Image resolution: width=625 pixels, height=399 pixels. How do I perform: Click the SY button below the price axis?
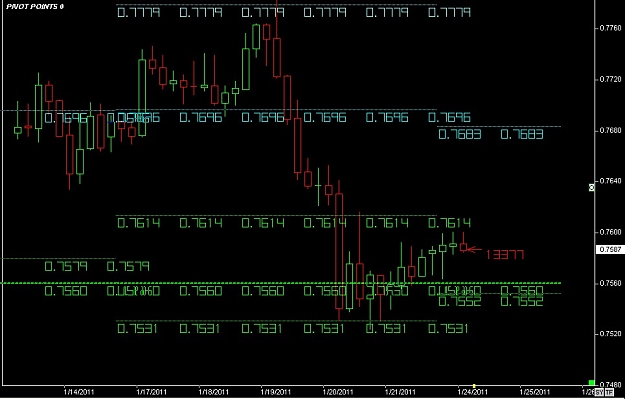599,392
